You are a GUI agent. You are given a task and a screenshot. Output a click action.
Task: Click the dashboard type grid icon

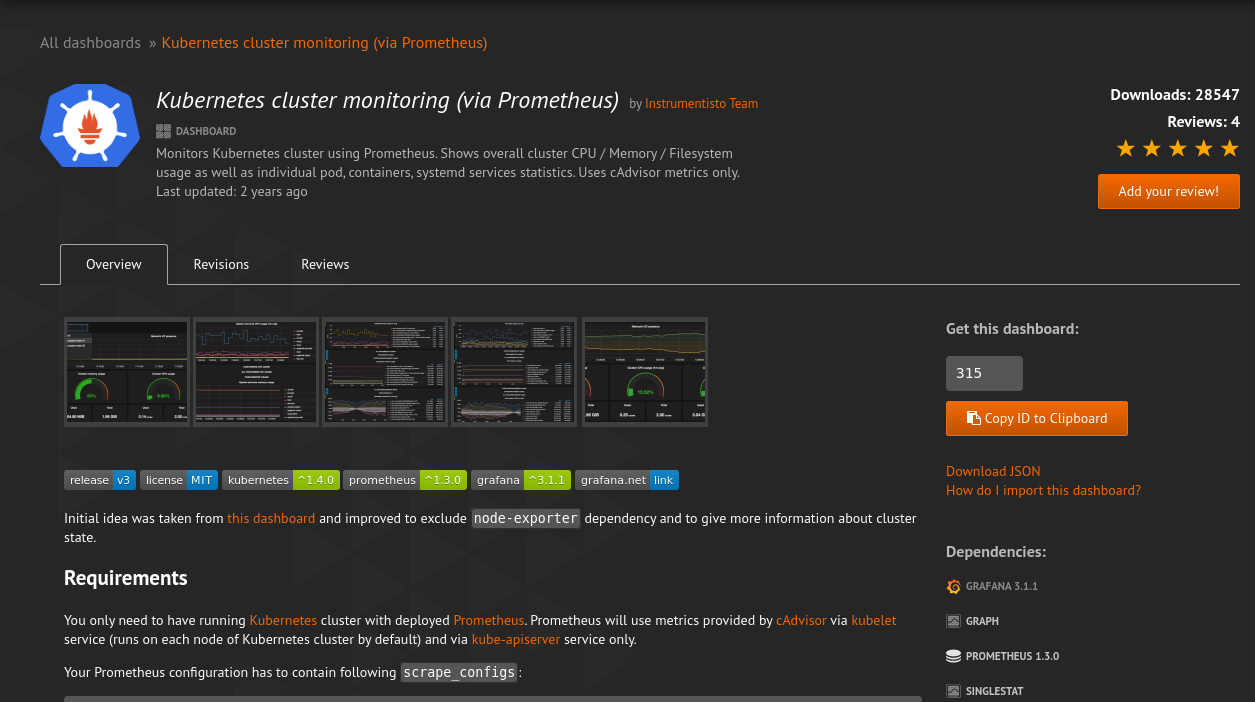click(x=163, y=131)
